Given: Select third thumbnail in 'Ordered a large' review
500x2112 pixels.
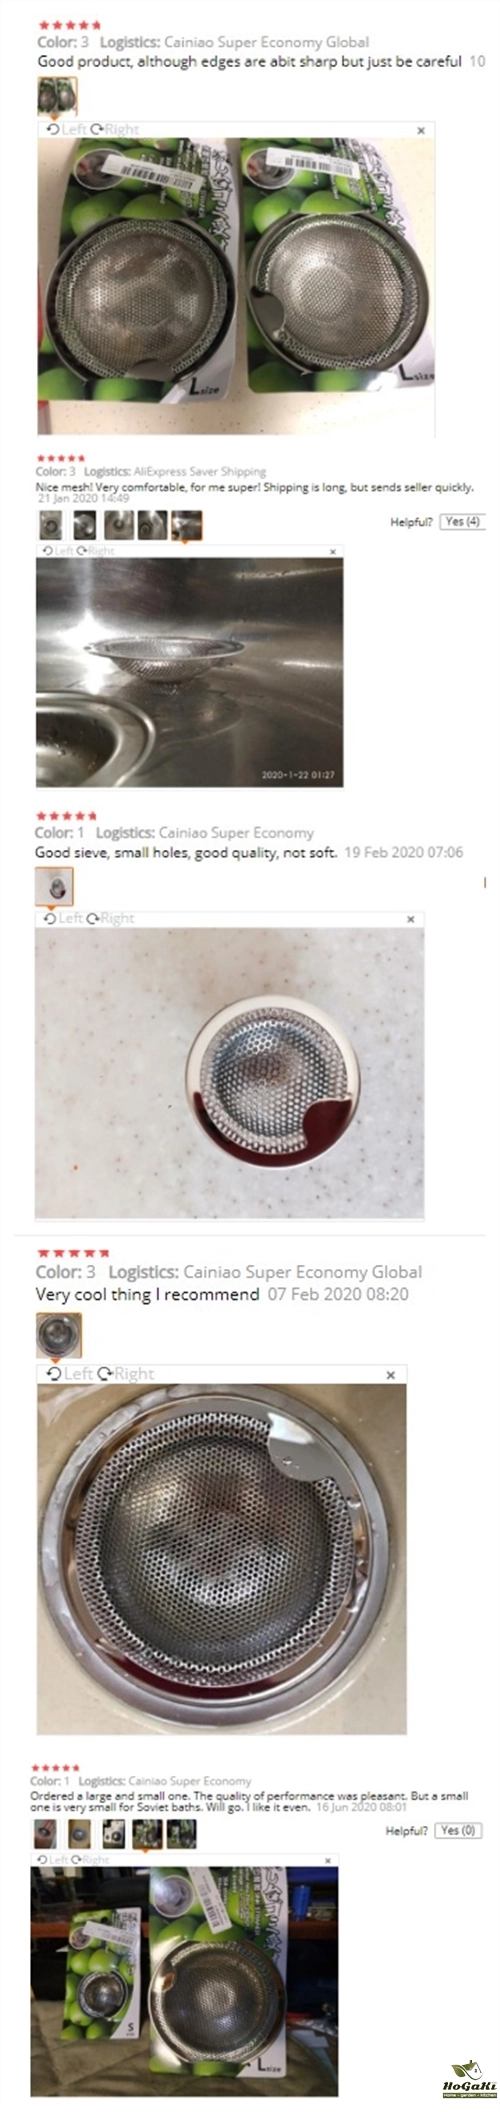Looking at the screenshot, I should 114,1832.
